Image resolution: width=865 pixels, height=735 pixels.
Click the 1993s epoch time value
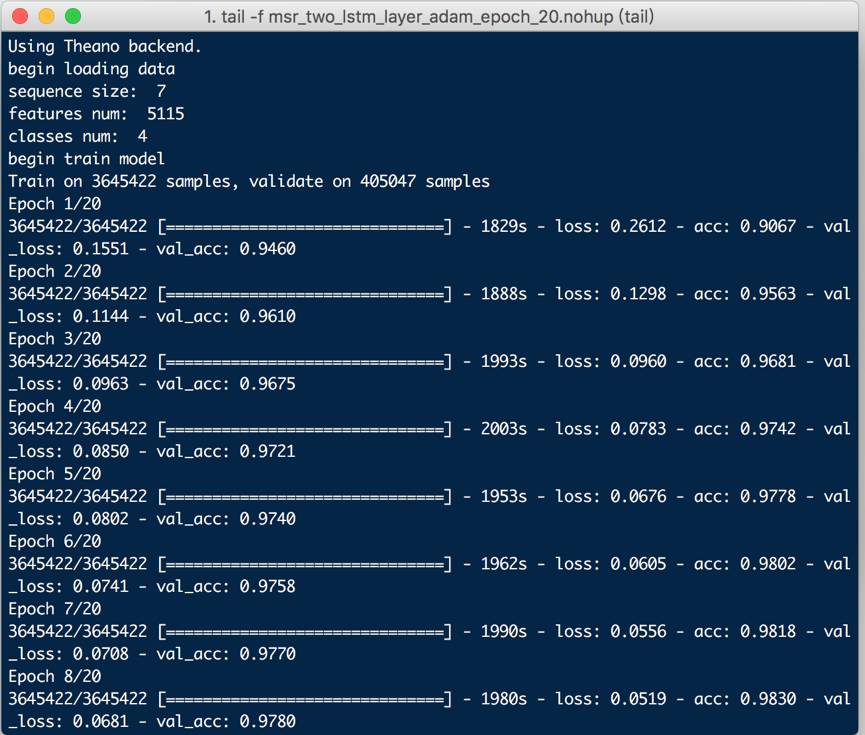pyautogui.click(x=504, y=361)
